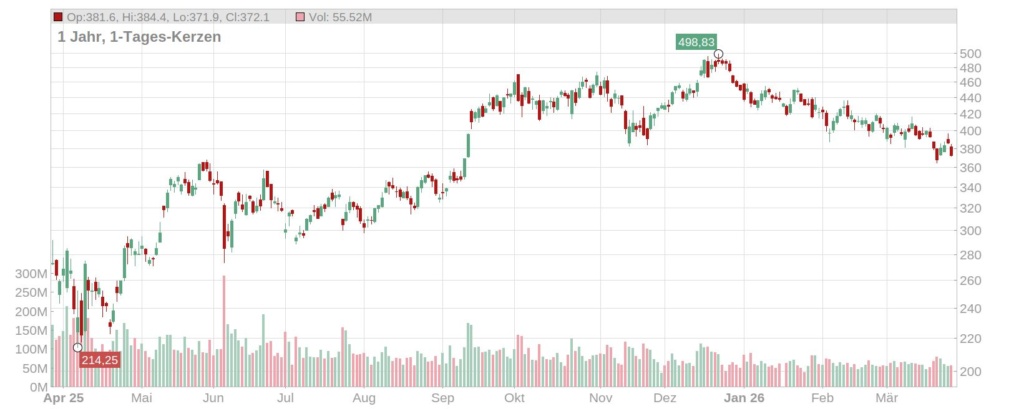Screen dimensions: 1024x409
Task: Select the Apr 25 date axis label
Action: pos(62,398)
